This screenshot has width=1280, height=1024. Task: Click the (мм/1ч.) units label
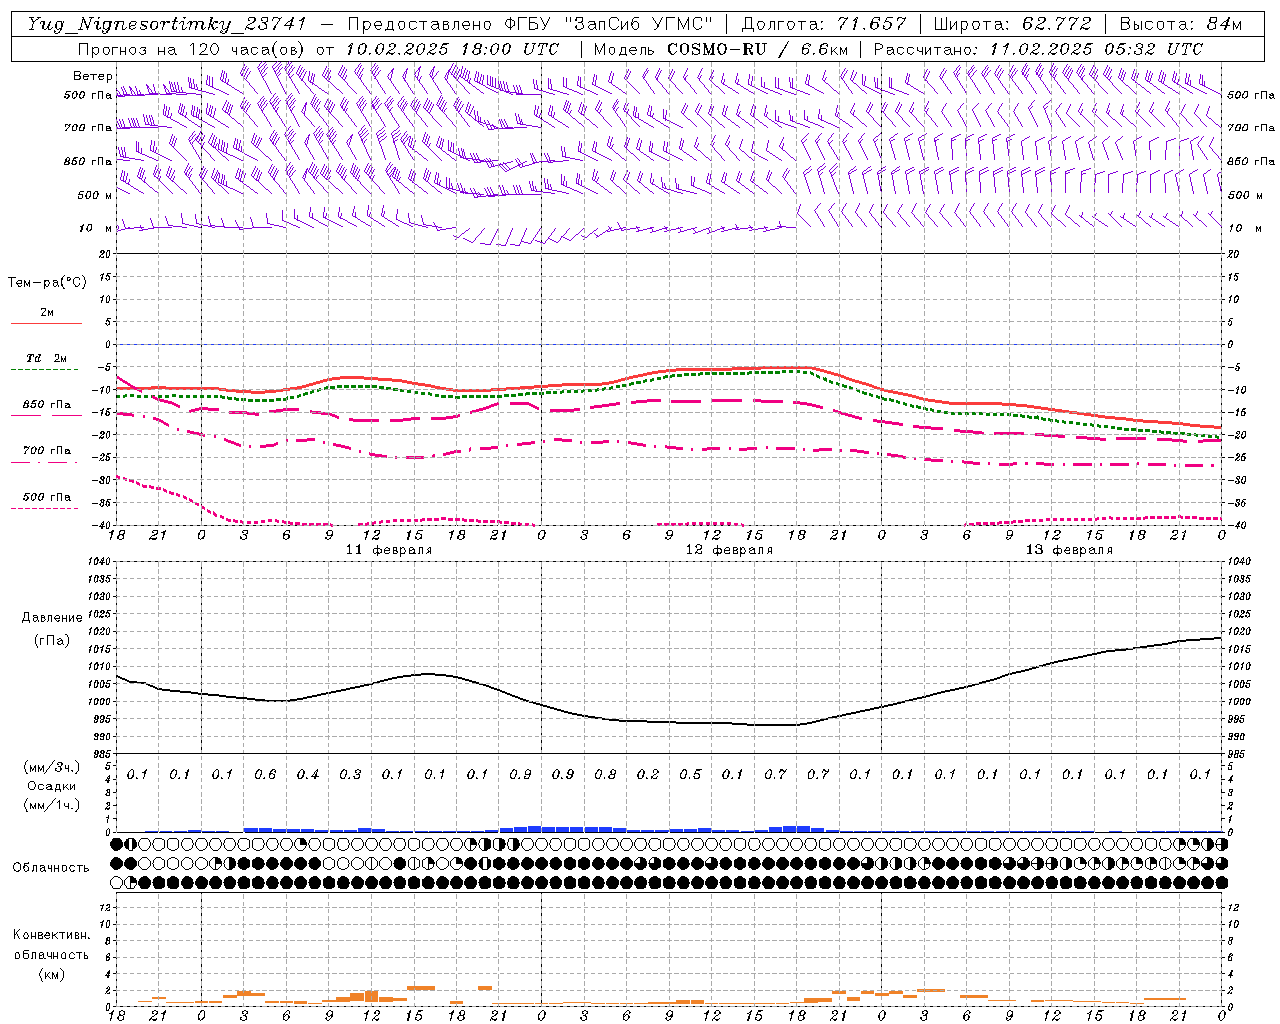coord(52,805)
